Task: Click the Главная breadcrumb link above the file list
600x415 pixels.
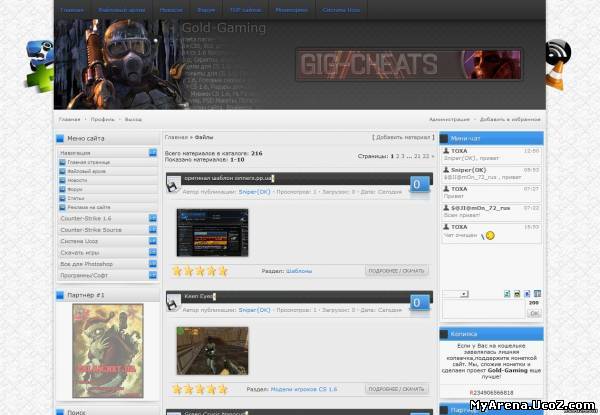Action: pyautogui.click(x=176, y=137)
